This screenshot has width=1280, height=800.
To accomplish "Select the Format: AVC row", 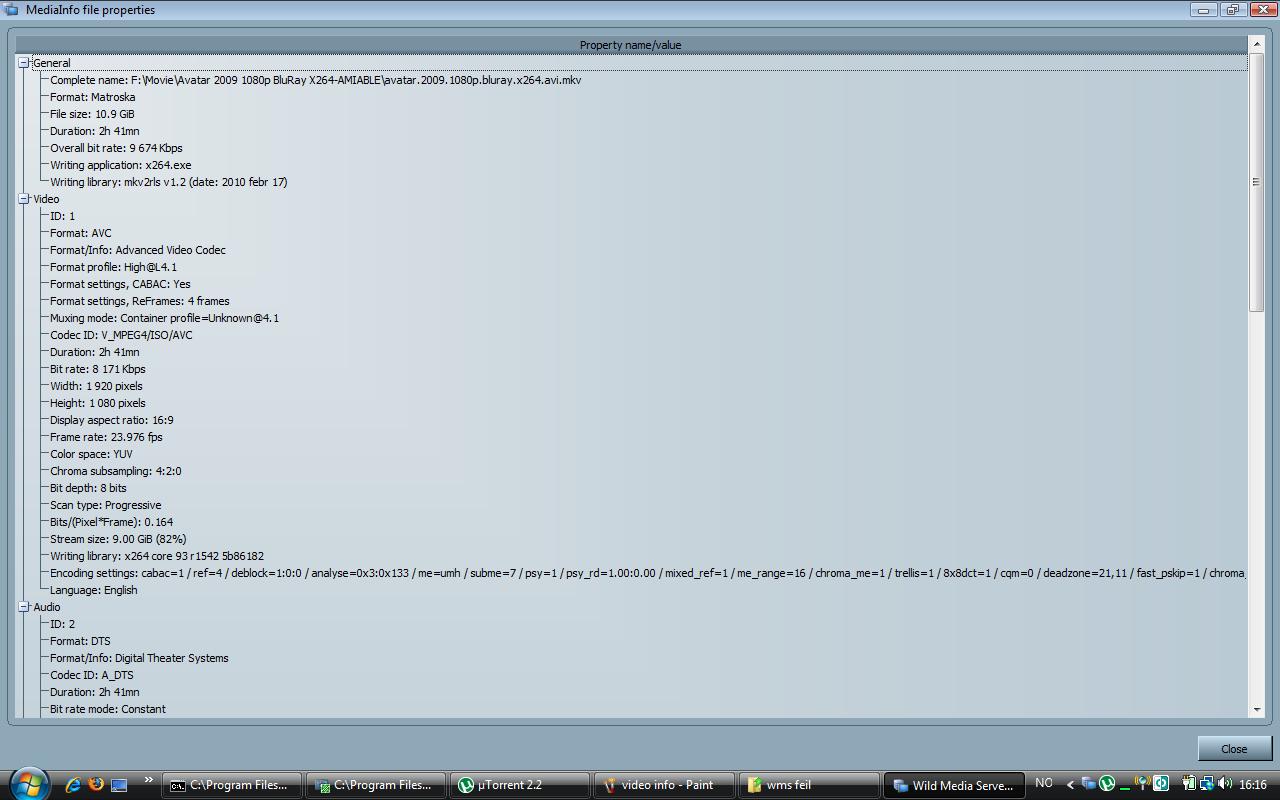I will point(81,233).
